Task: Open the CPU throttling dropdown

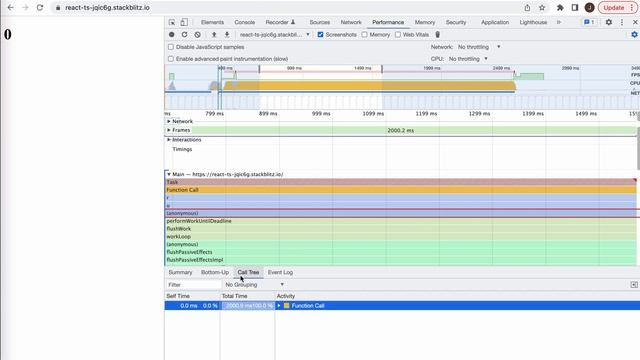Action: click(468, 59)
